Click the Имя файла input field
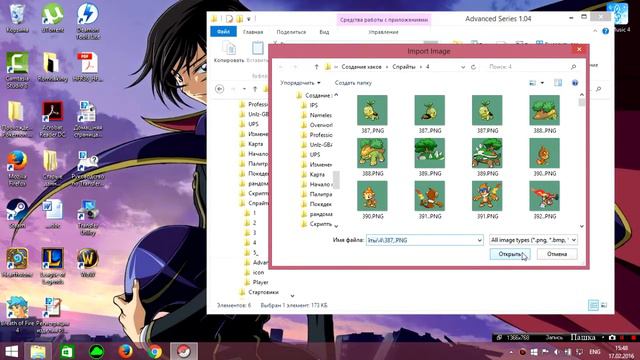 [x=424, y=240]
